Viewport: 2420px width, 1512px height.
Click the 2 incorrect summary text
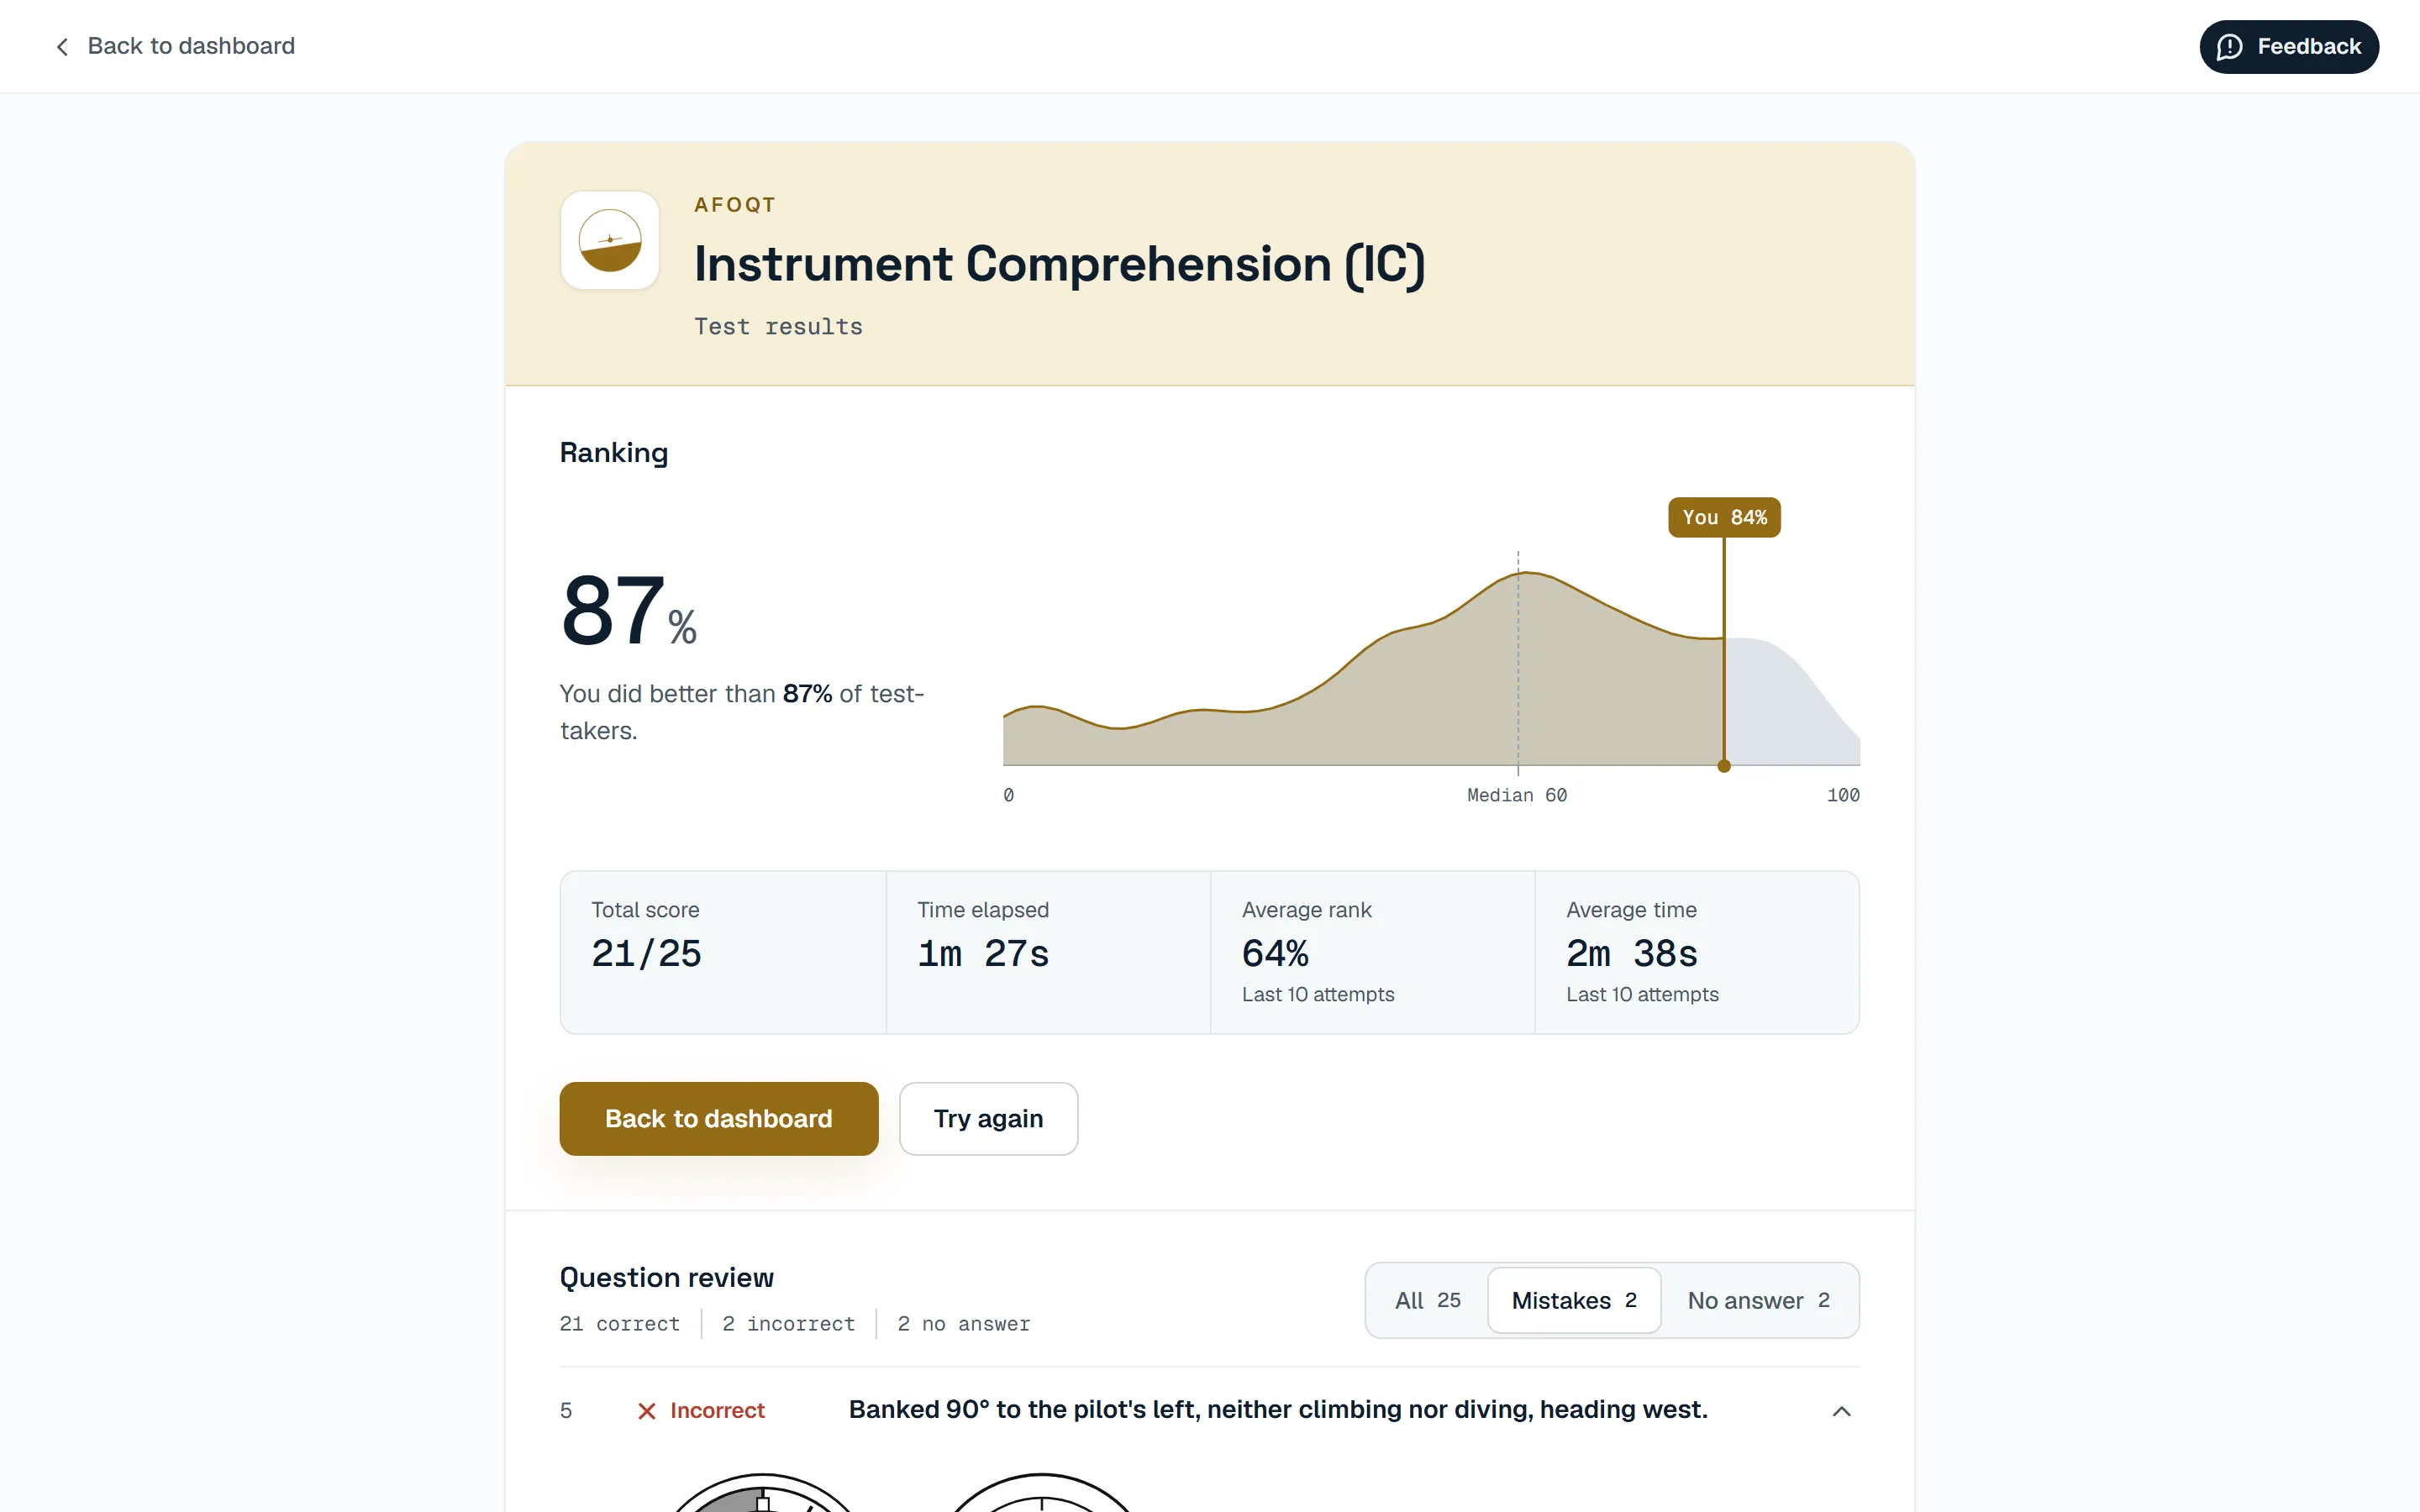pyautogui.click(x=789, y=1324)
